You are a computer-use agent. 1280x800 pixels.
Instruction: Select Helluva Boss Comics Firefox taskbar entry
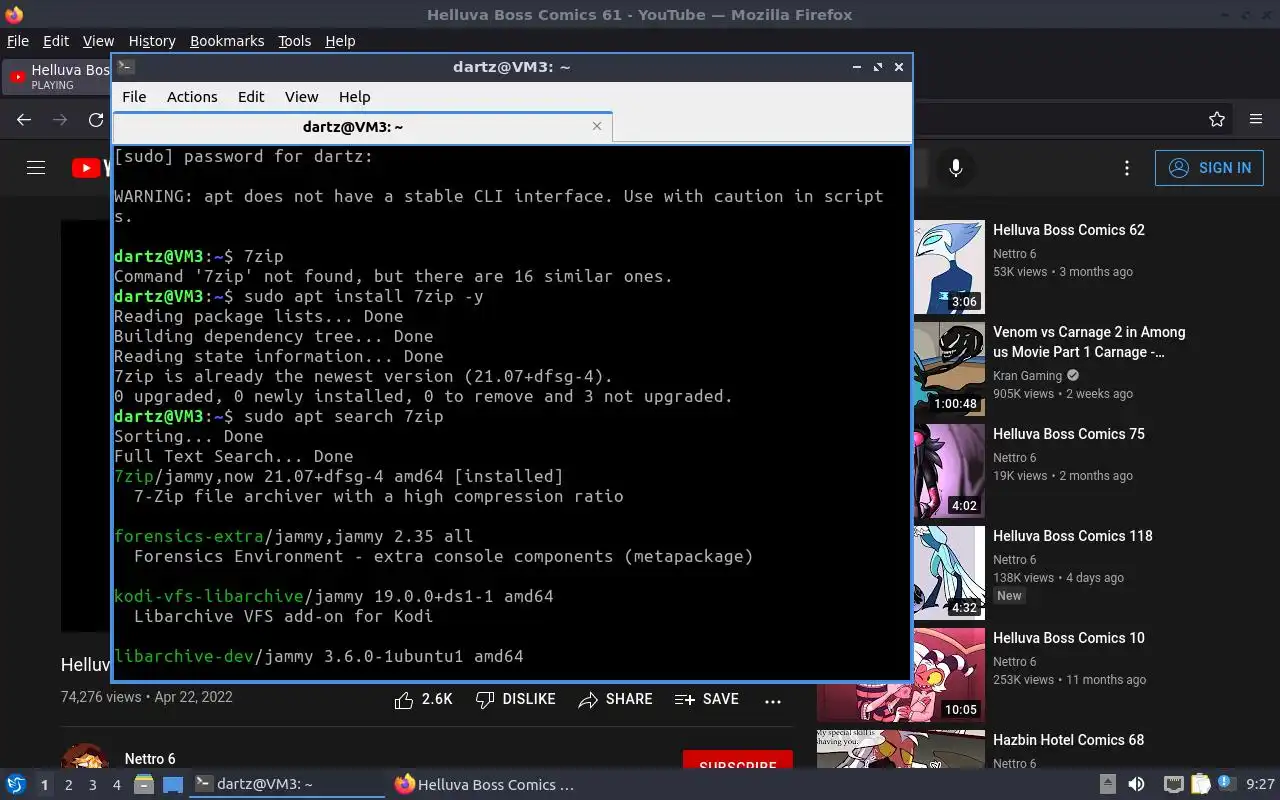tap(485, 785)
